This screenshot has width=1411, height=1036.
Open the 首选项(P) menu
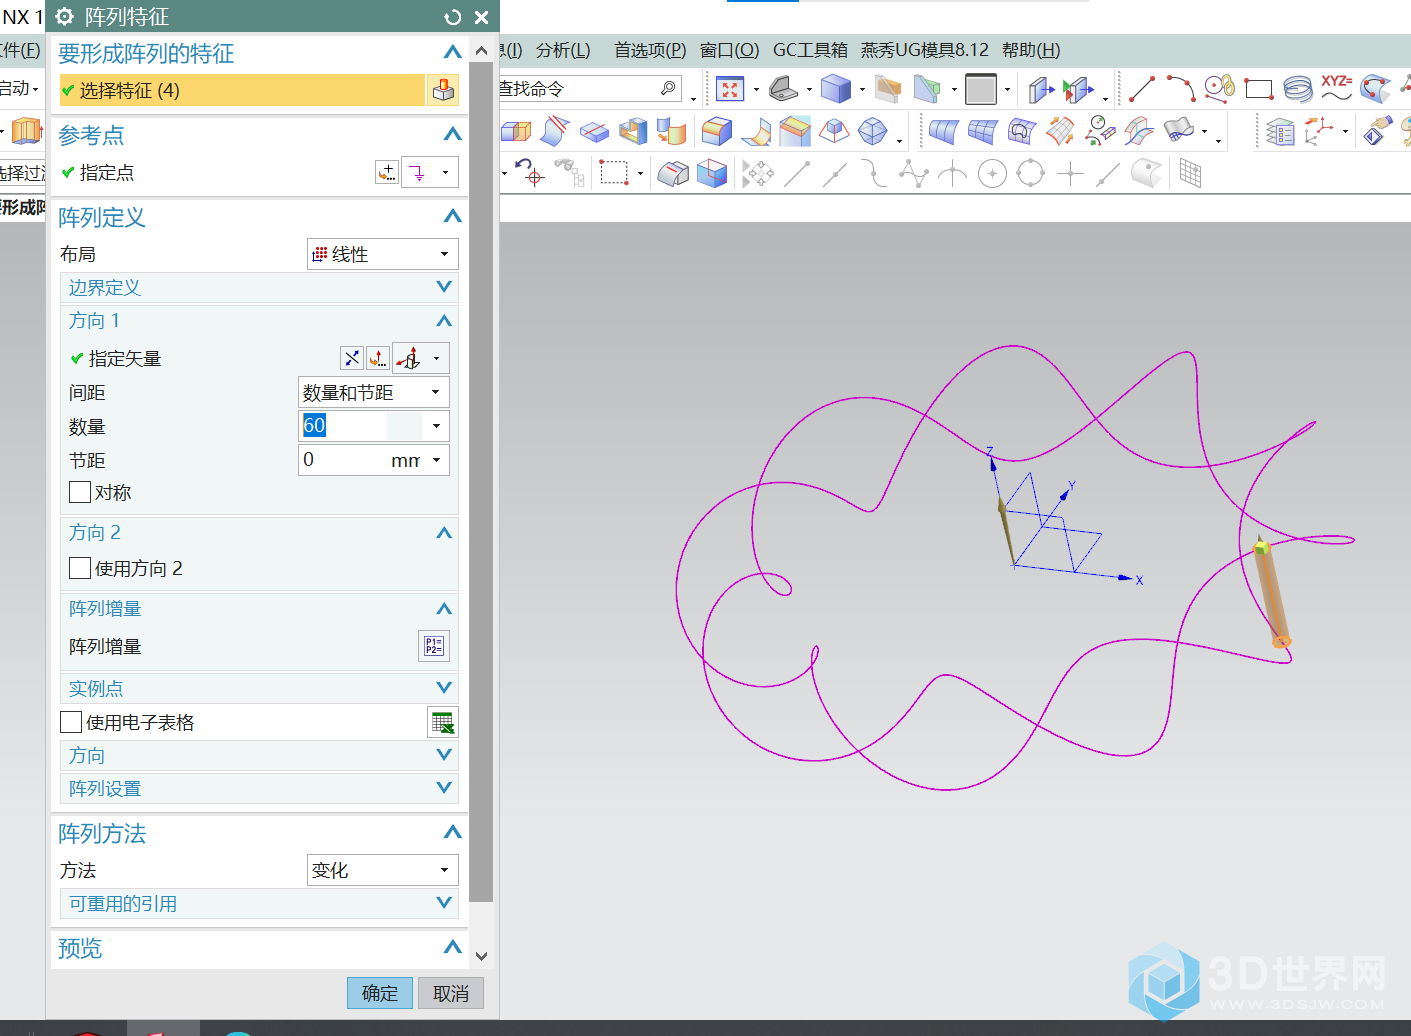click(x=650, y=50)
